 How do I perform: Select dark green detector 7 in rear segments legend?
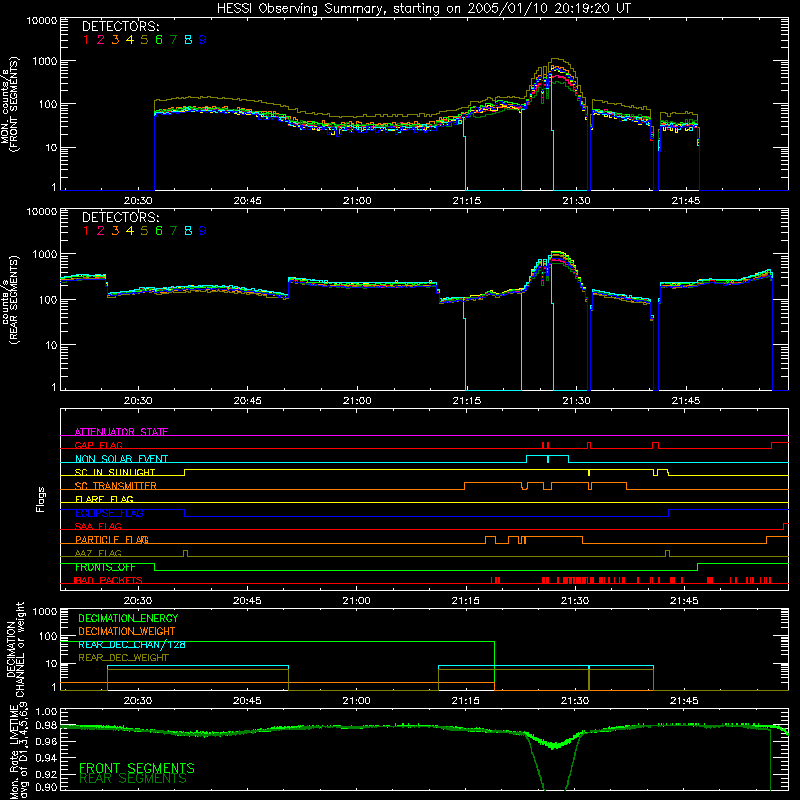click(173, 231)
